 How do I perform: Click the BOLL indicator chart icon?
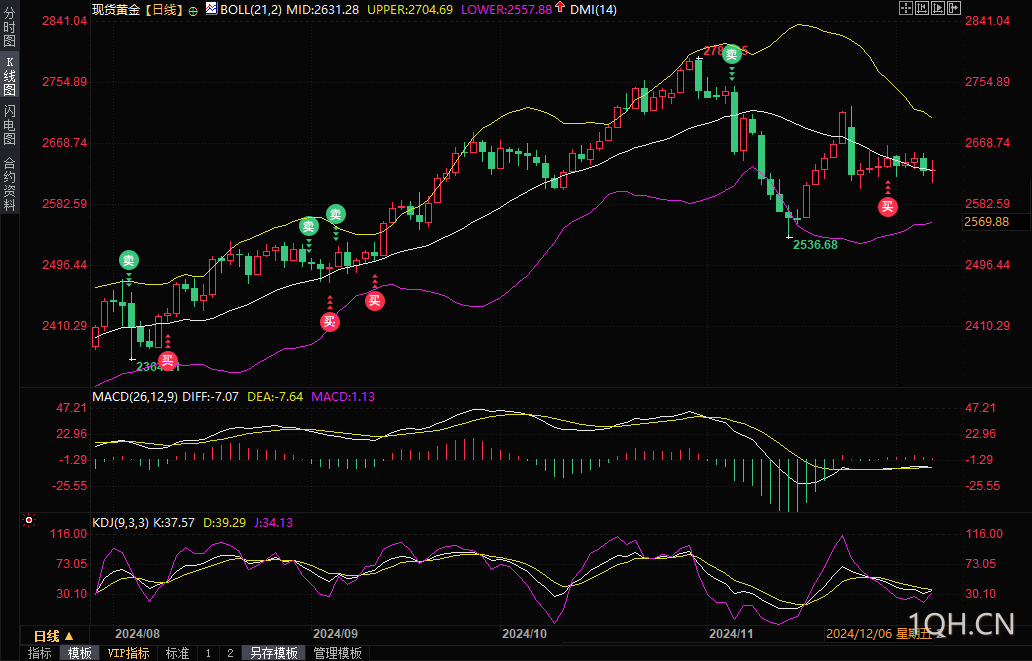[x=211, y=9]
